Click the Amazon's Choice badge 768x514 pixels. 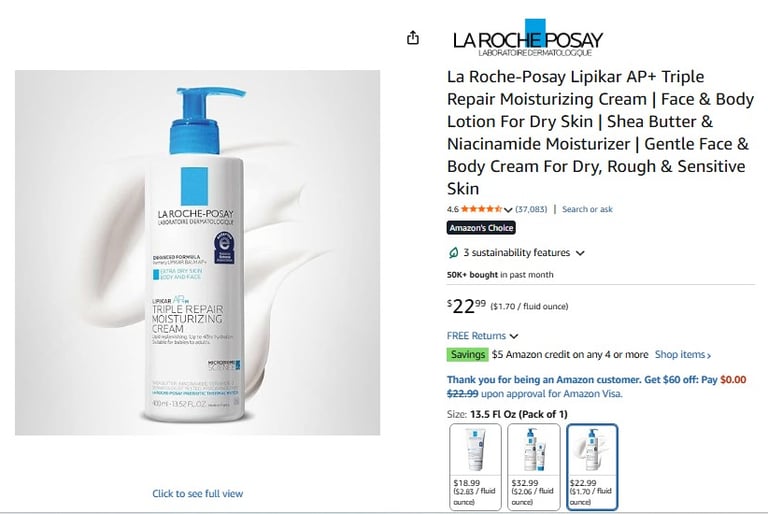tap(481, 228)
